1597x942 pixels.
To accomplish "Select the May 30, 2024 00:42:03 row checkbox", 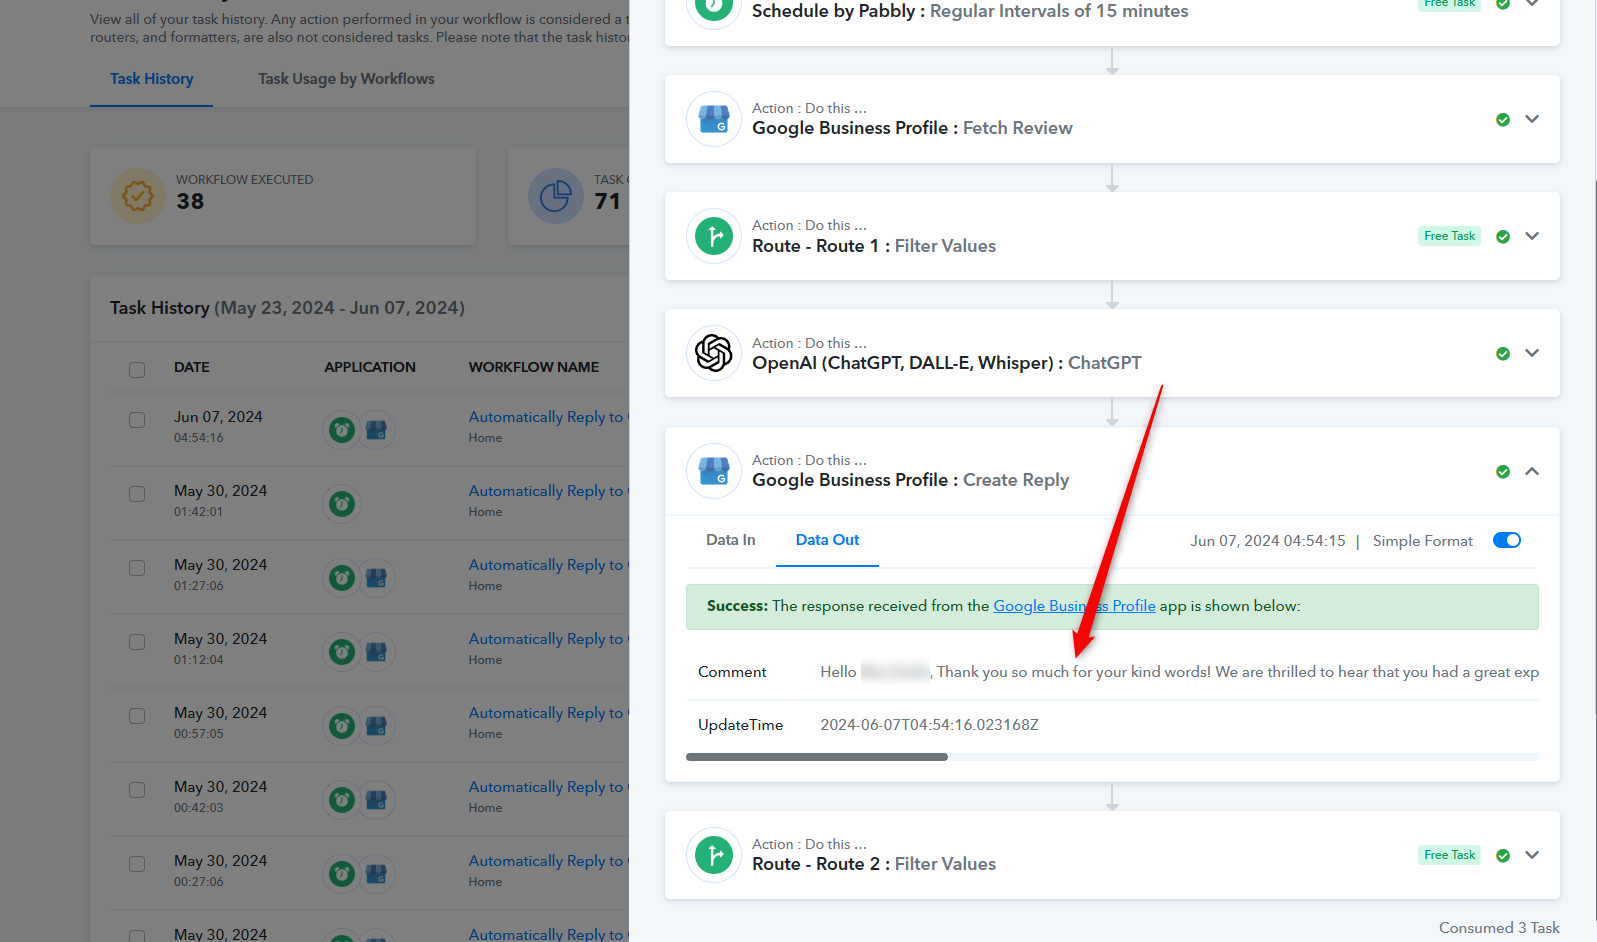I will (x=137, y=790).
